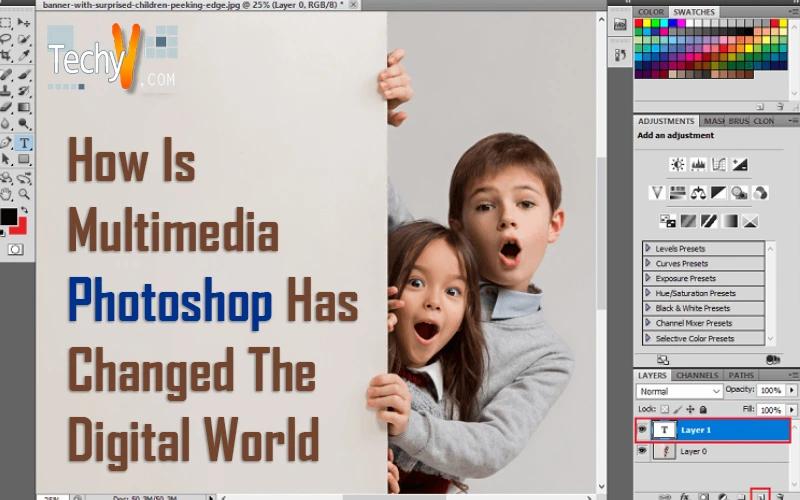The image size is (800, 500).
Task: Expand Black & White Presets
Action: click(648, 308)
